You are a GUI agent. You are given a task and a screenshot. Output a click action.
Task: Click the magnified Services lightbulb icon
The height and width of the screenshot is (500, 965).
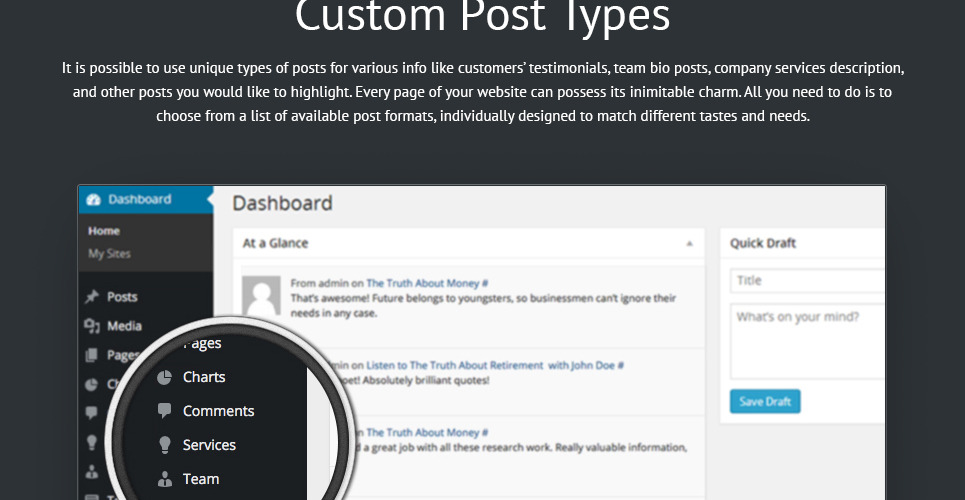(x=164, y=445)
